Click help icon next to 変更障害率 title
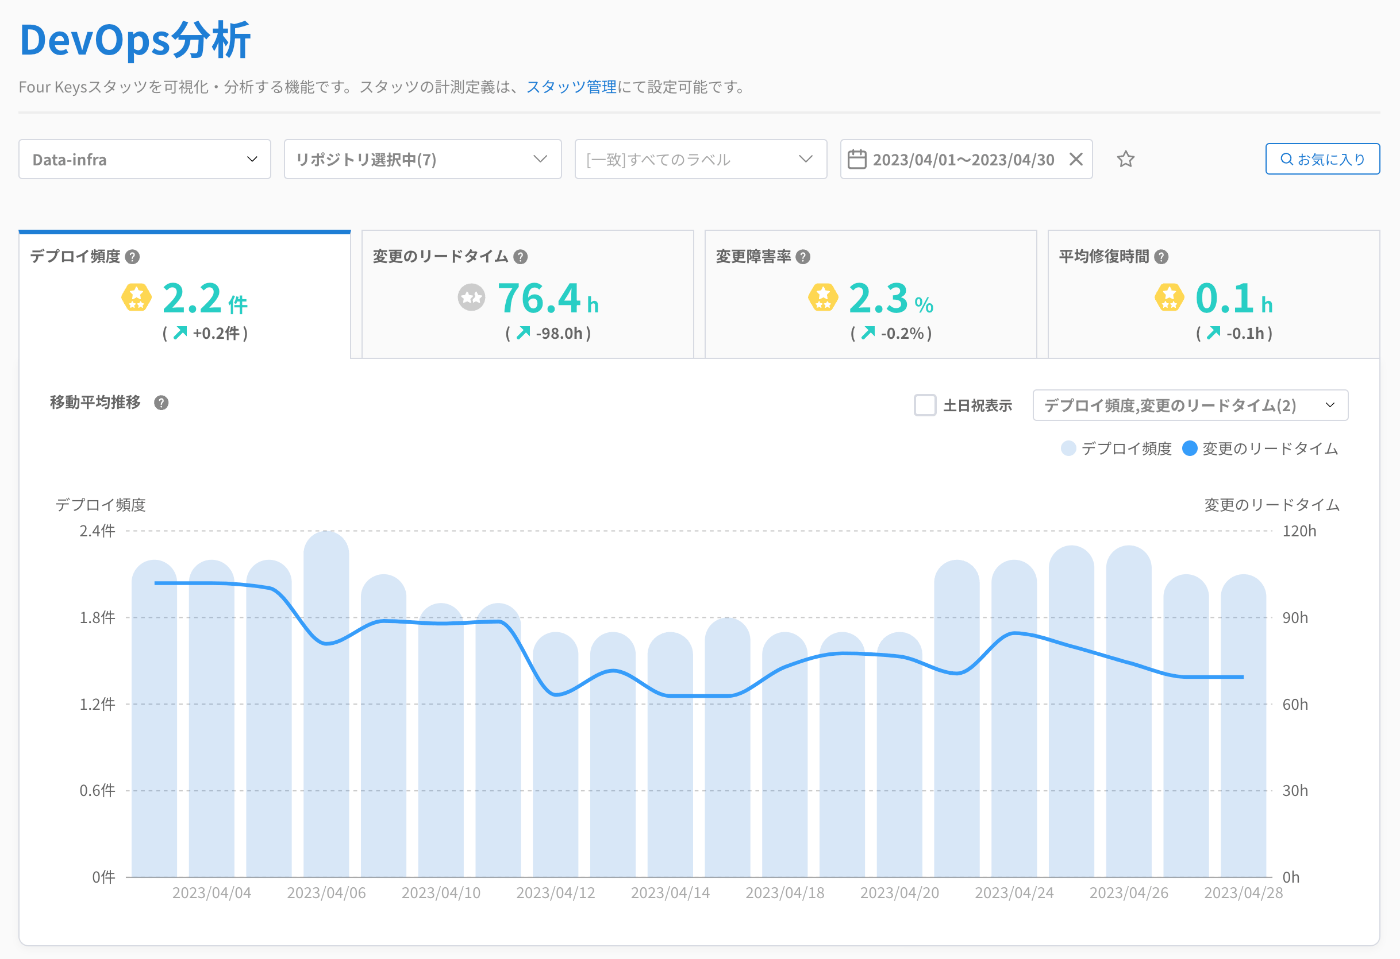Viewport: 1400px width, 959px height. point(803,257)
